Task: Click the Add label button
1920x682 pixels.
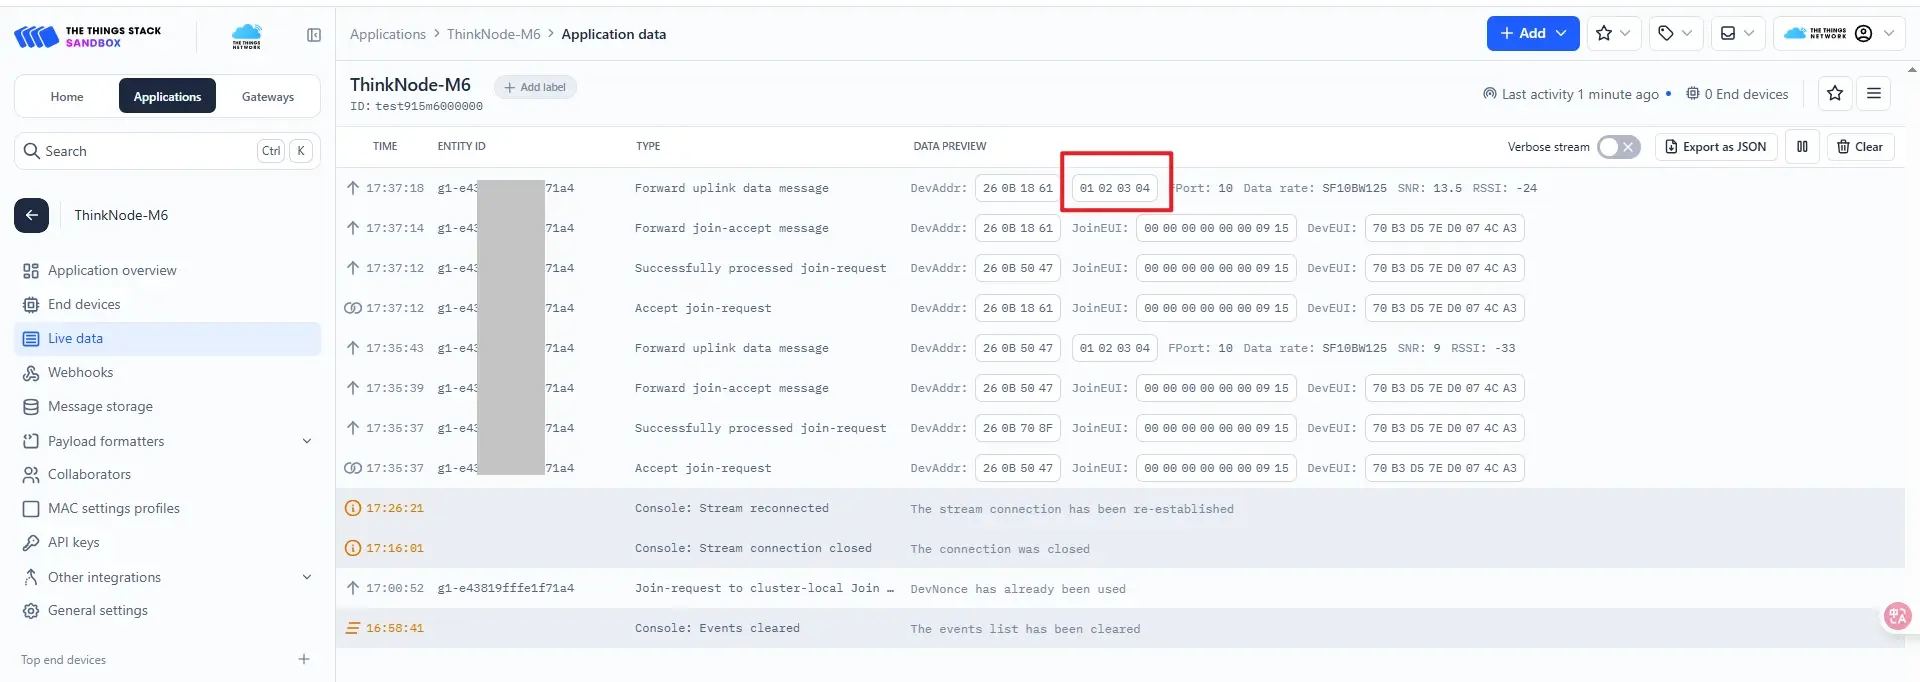Action: point(535,88)
